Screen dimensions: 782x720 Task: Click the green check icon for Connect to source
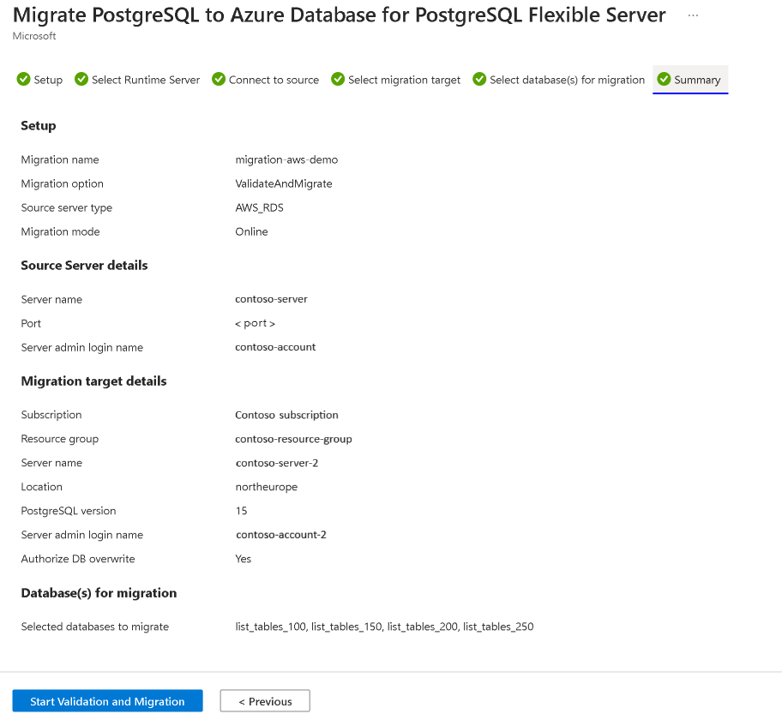(218, 79)
